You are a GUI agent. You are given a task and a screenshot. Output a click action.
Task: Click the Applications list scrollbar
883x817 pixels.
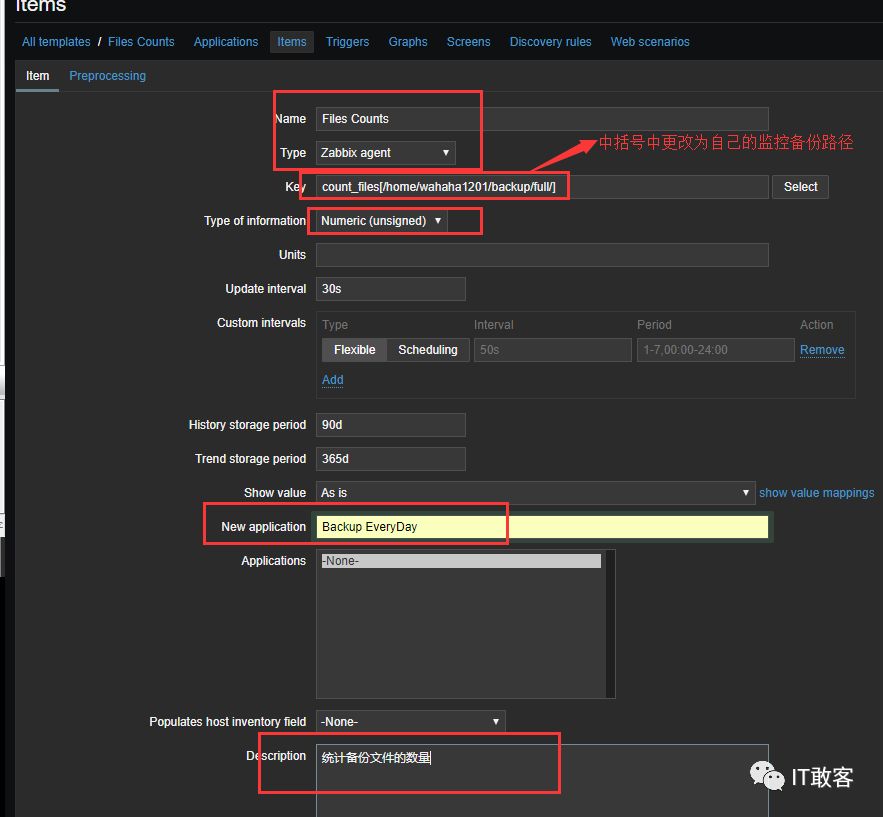coord(610,624)
